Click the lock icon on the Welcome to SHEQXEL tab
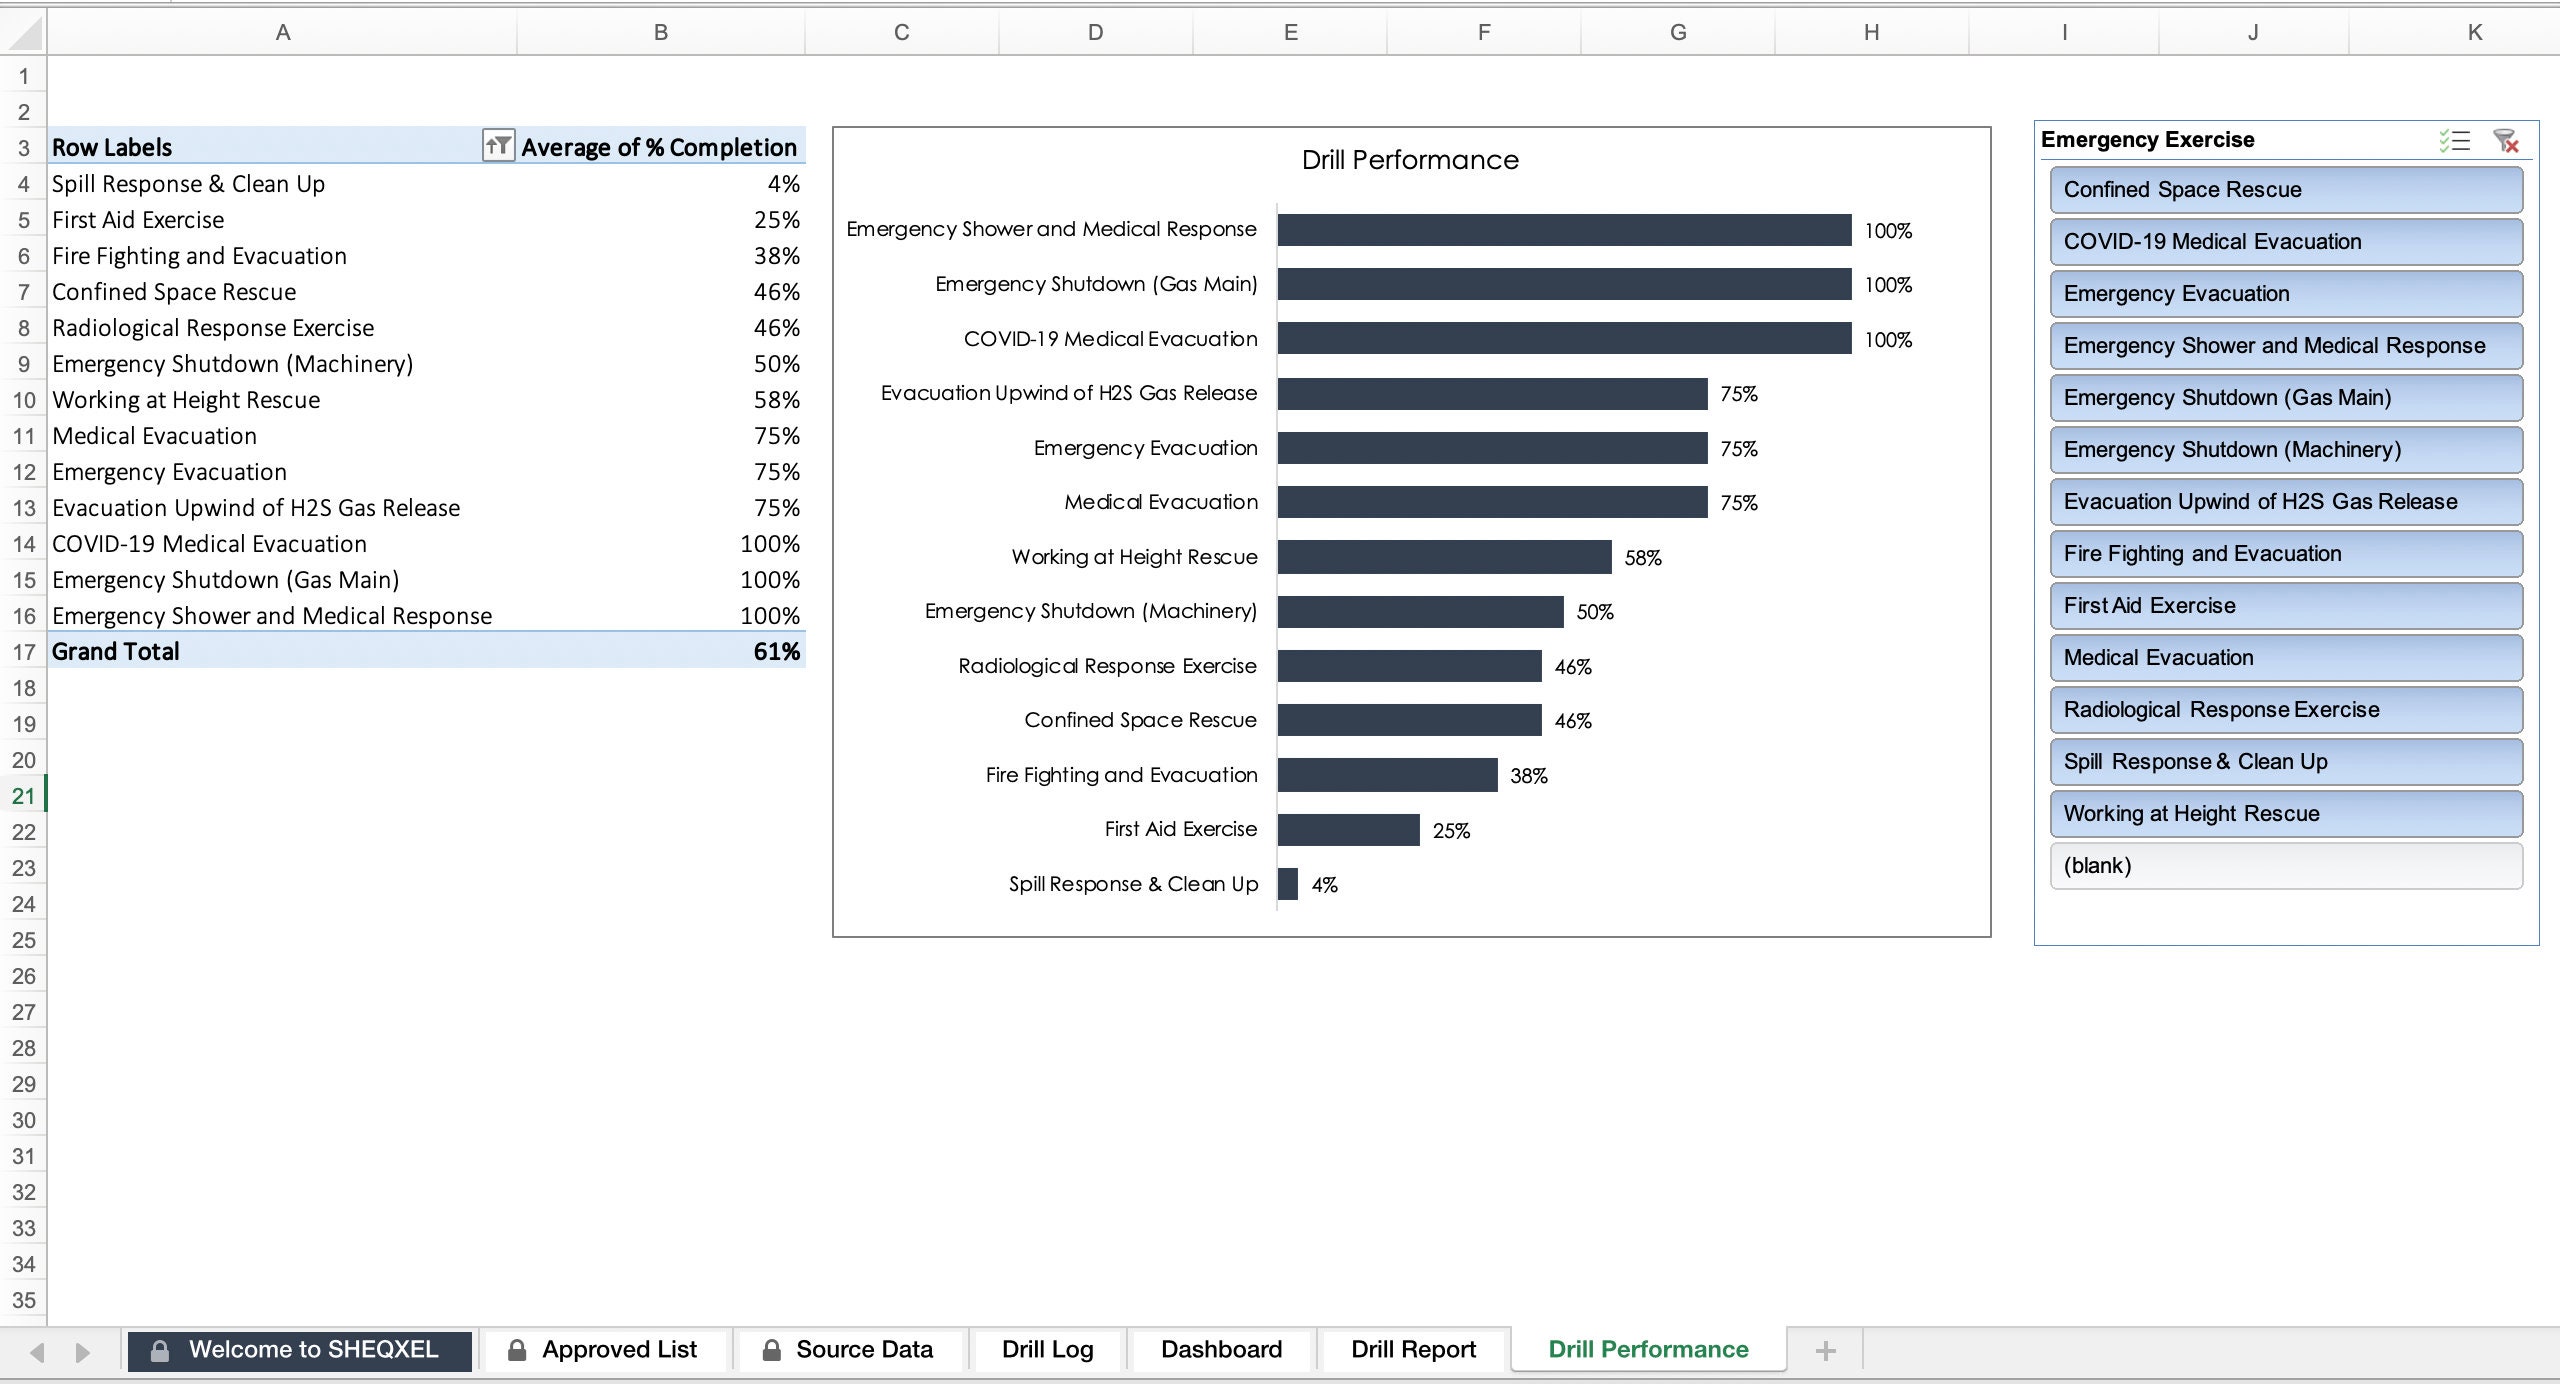This screenshot has width=2560, height=1384. coord(160,1349)
